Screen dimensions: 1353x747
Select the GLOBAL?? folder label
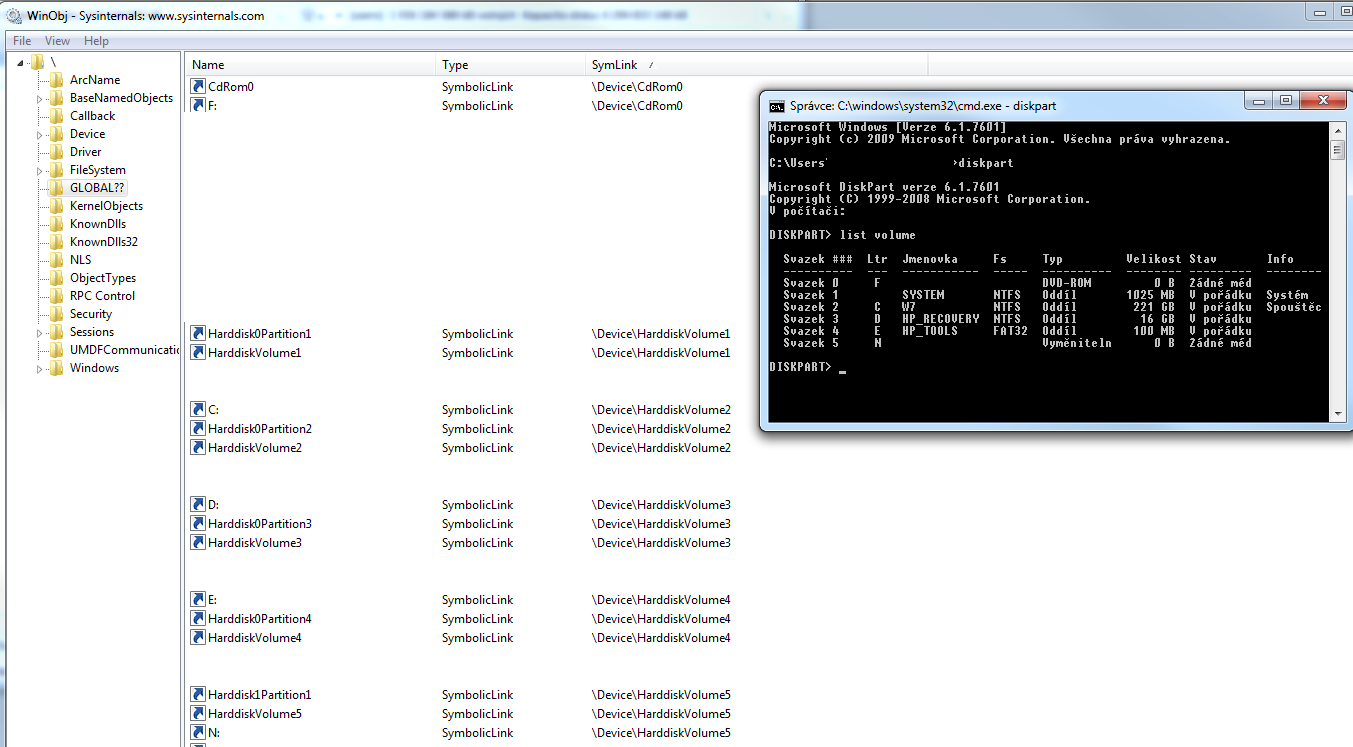pyautogui.click(x=98, y=188)
